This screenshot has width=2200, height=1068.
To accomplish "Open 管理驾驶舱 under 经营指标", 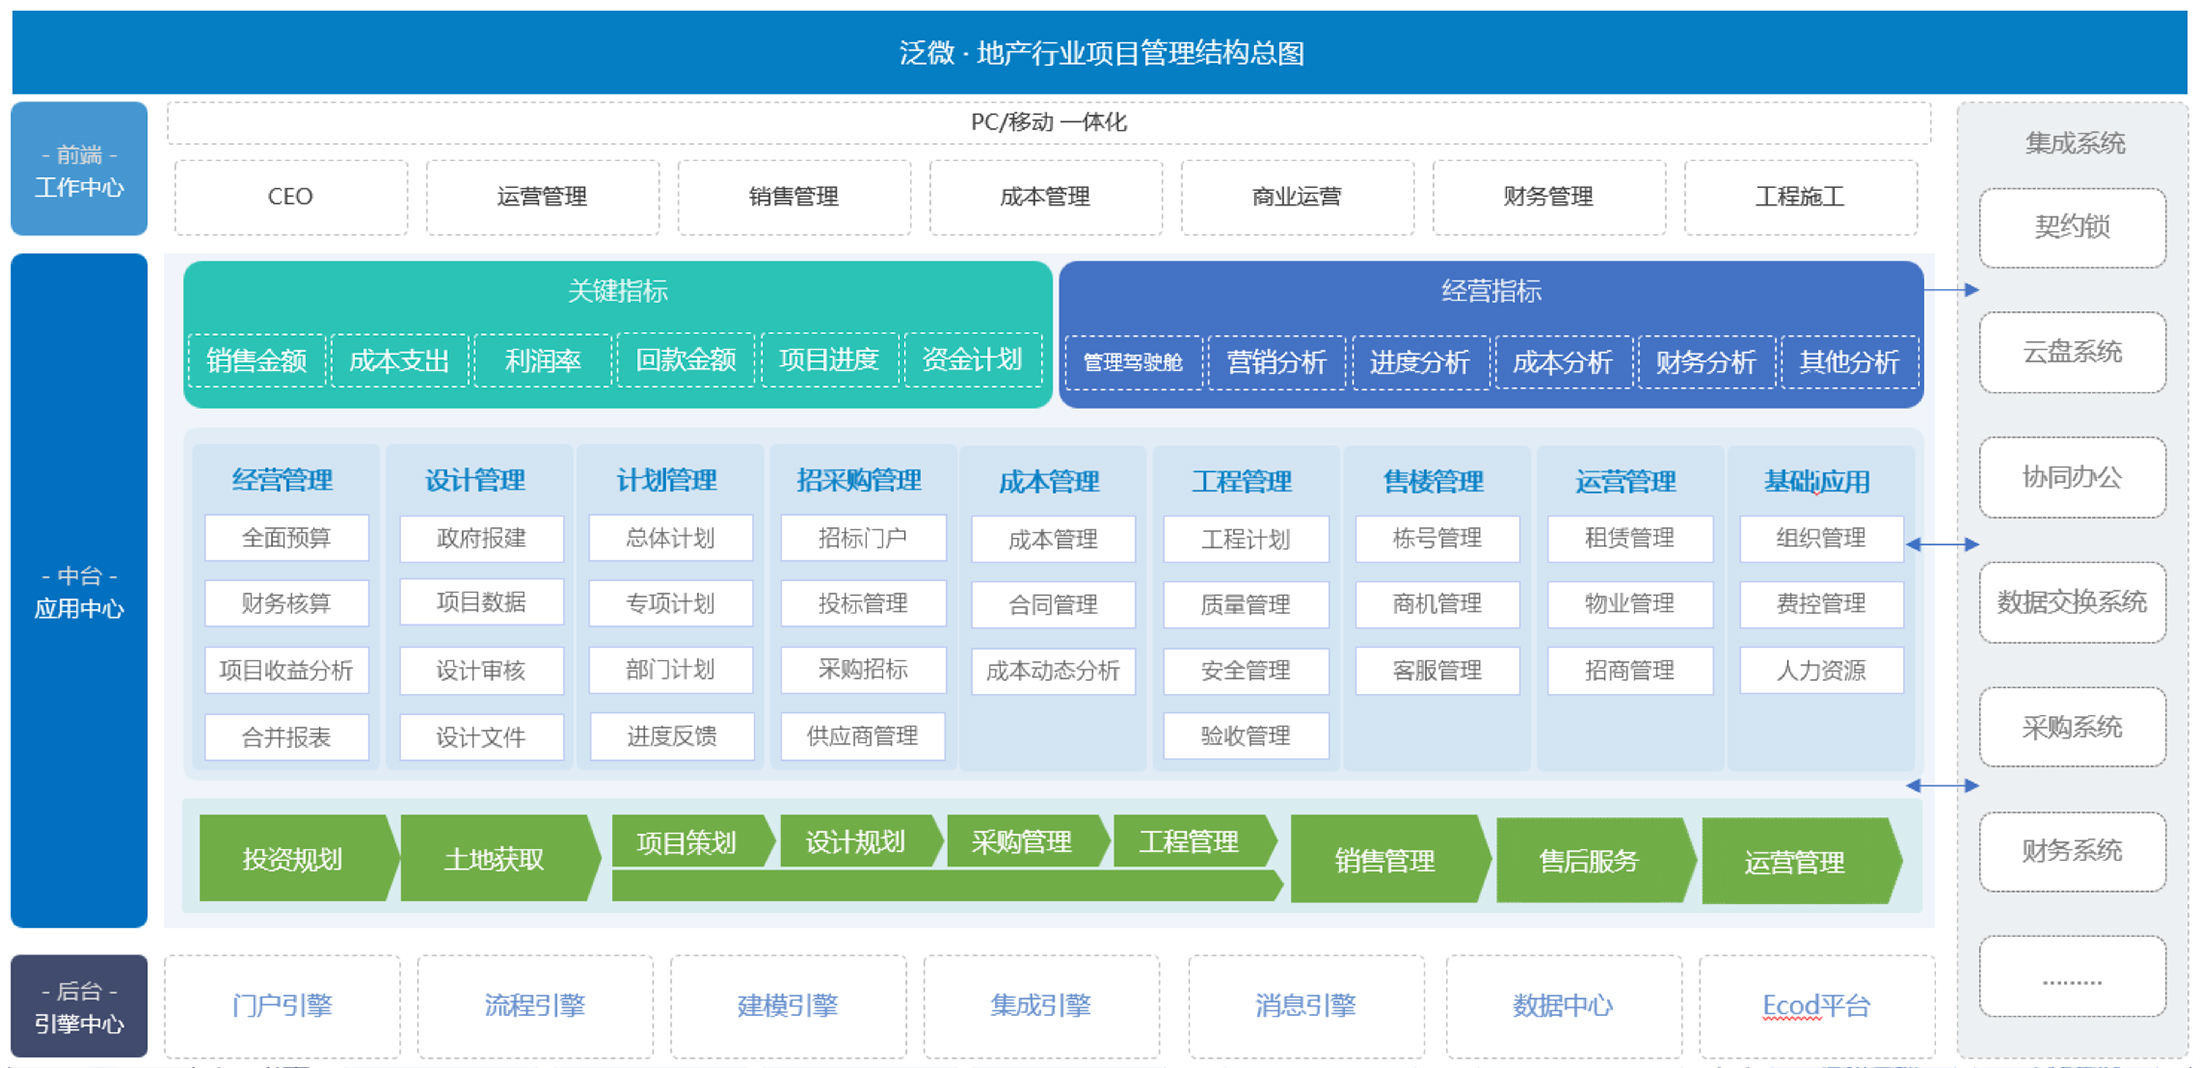I will 1133,362.
